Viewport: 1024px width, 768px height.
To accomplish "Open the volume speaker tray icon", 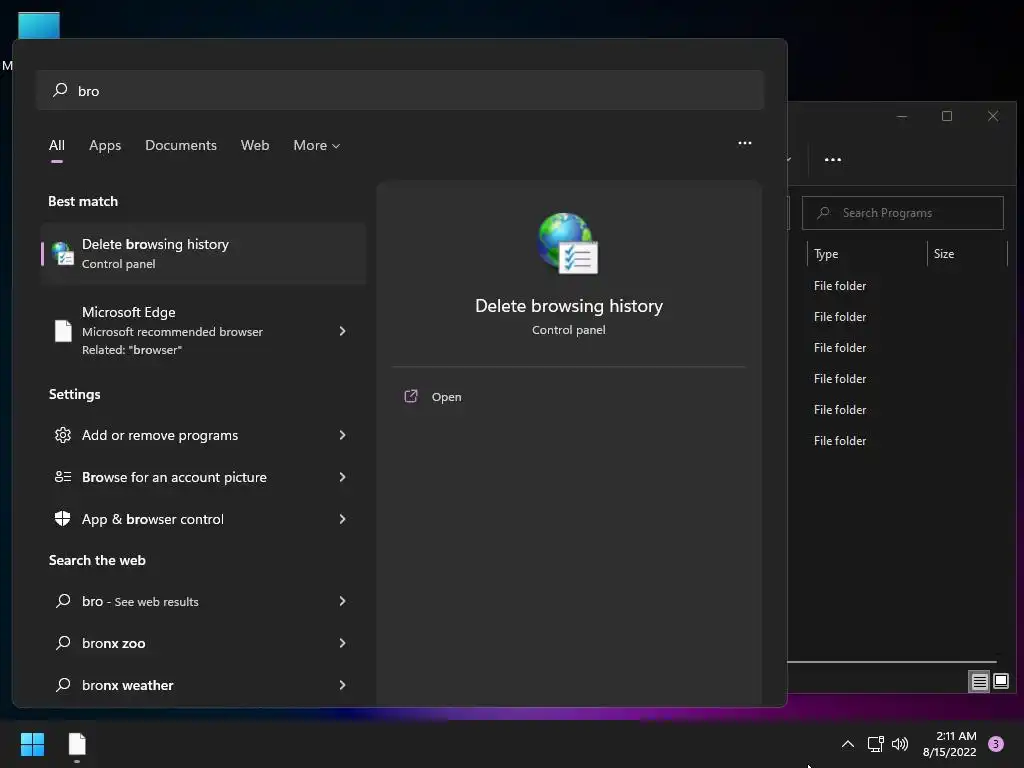I will click(x=900, y=744).
